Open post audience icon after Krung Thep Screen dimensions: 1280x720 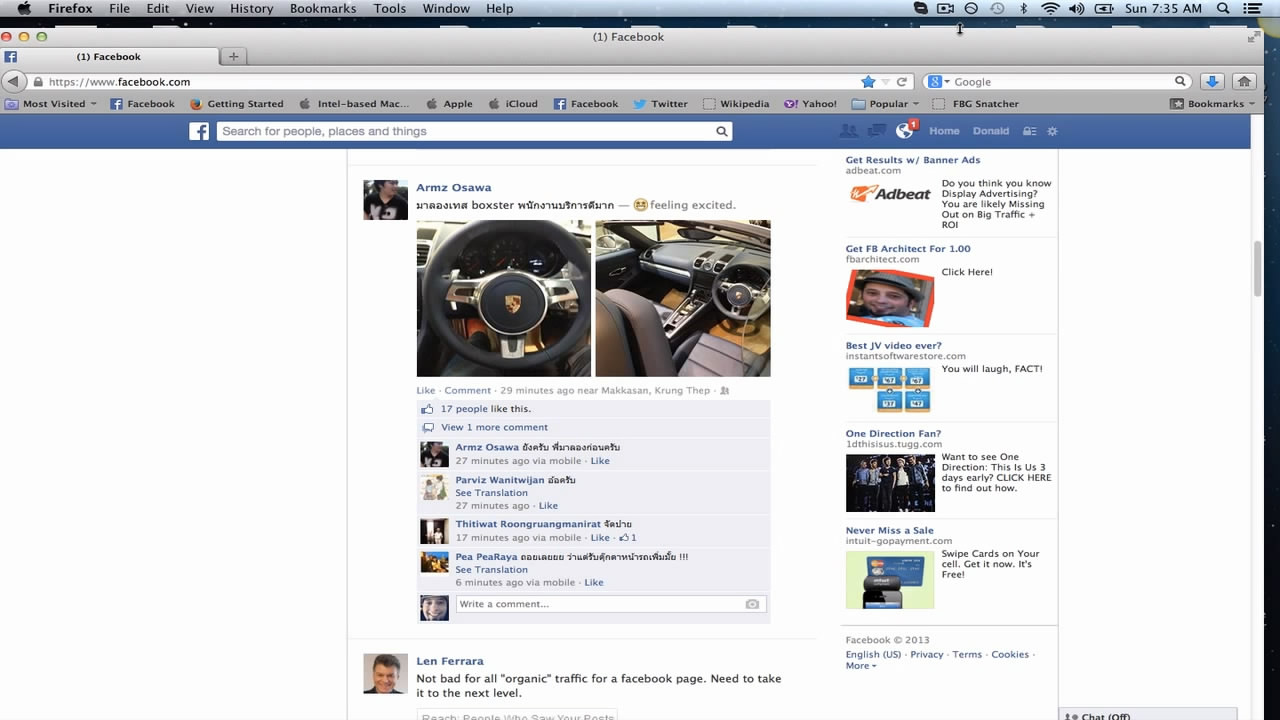725,391
